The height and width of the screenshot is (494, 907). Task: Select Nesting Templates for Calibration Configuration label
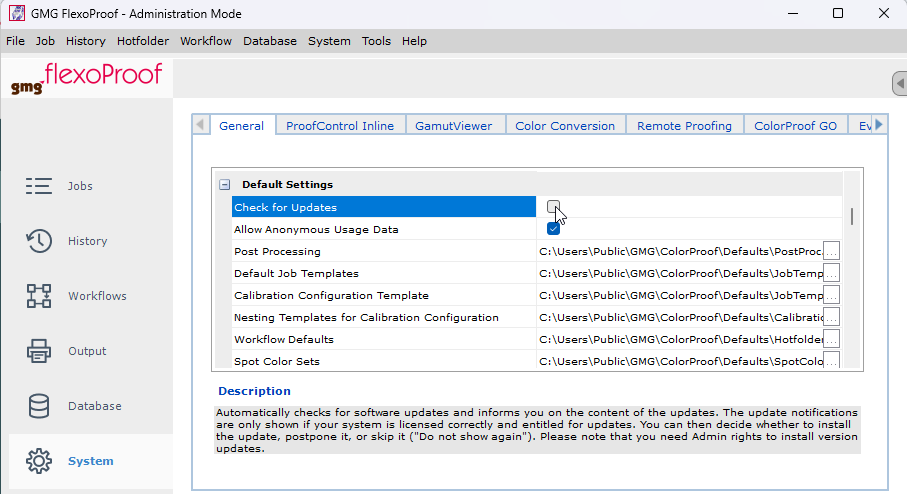(x=366, y=317)
